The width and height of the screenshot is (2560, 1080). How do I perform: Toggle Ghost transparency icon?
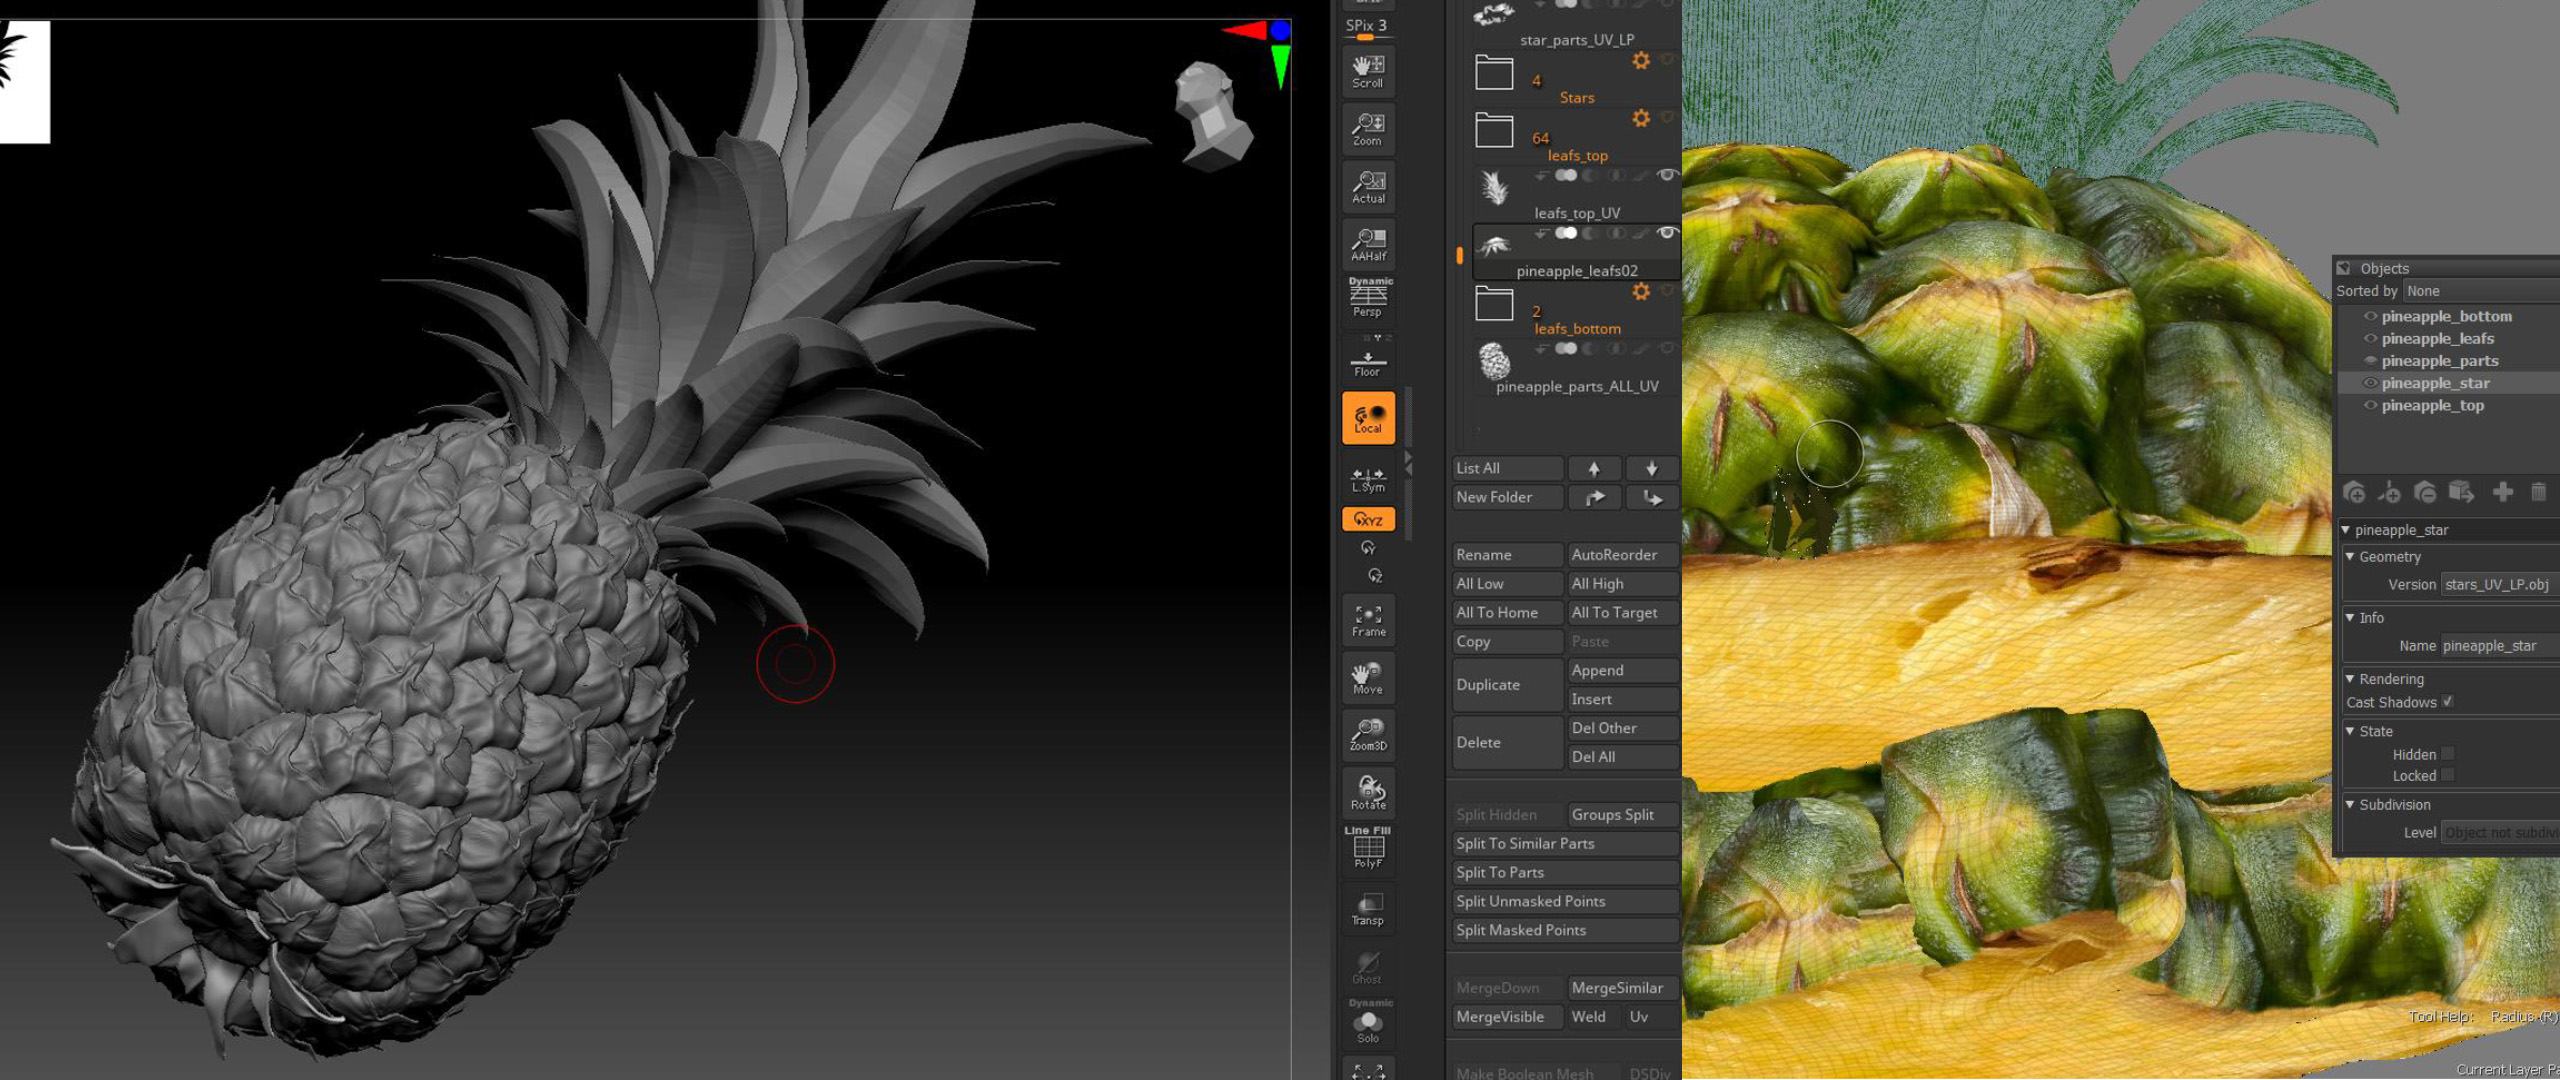point(1368,967)
